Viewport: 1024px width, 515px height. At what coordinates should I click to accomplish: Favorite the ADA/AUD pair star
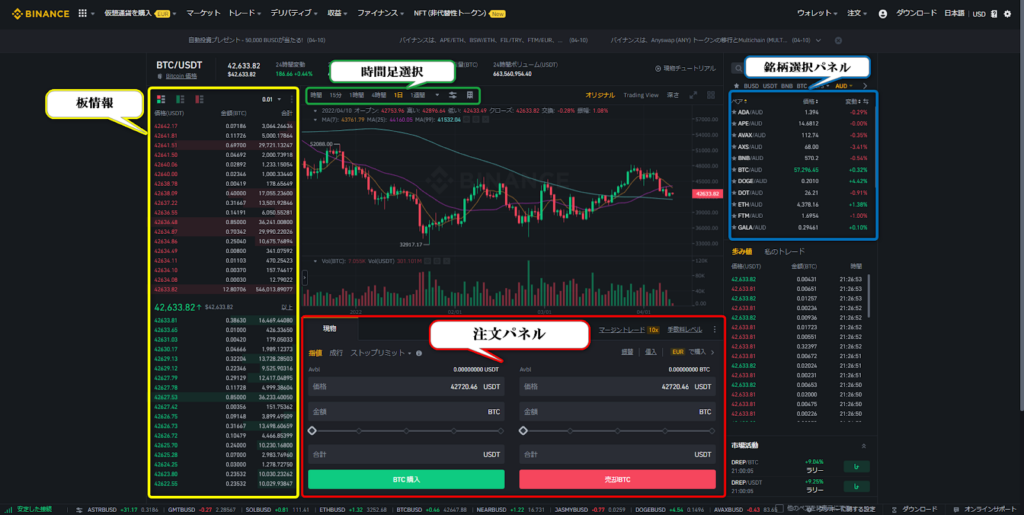point(734,112)
